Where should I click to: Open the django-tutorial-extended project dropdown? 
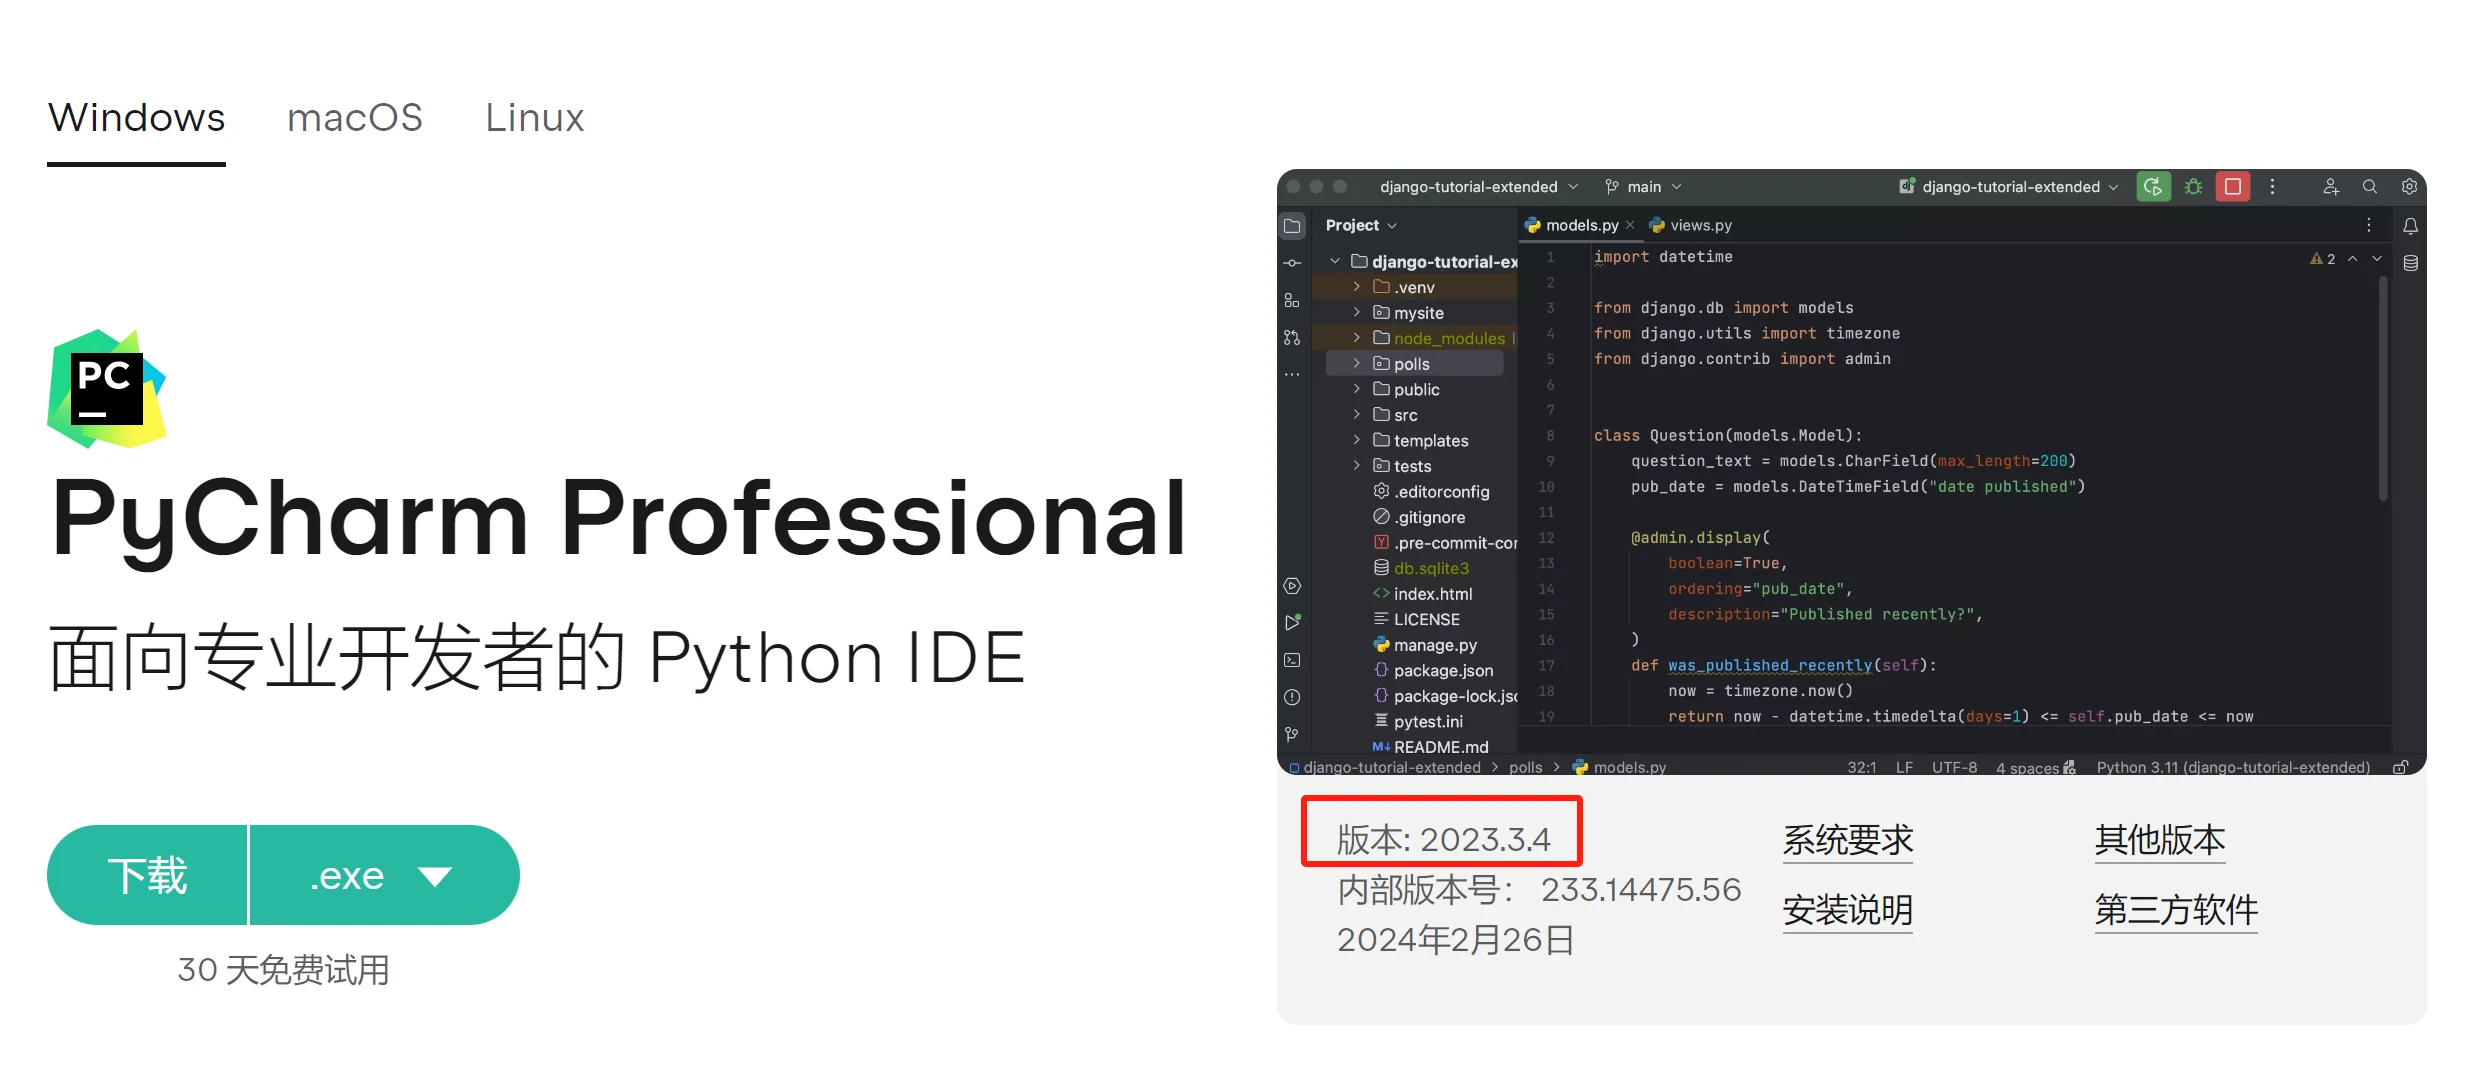(x=1478, y=187)
